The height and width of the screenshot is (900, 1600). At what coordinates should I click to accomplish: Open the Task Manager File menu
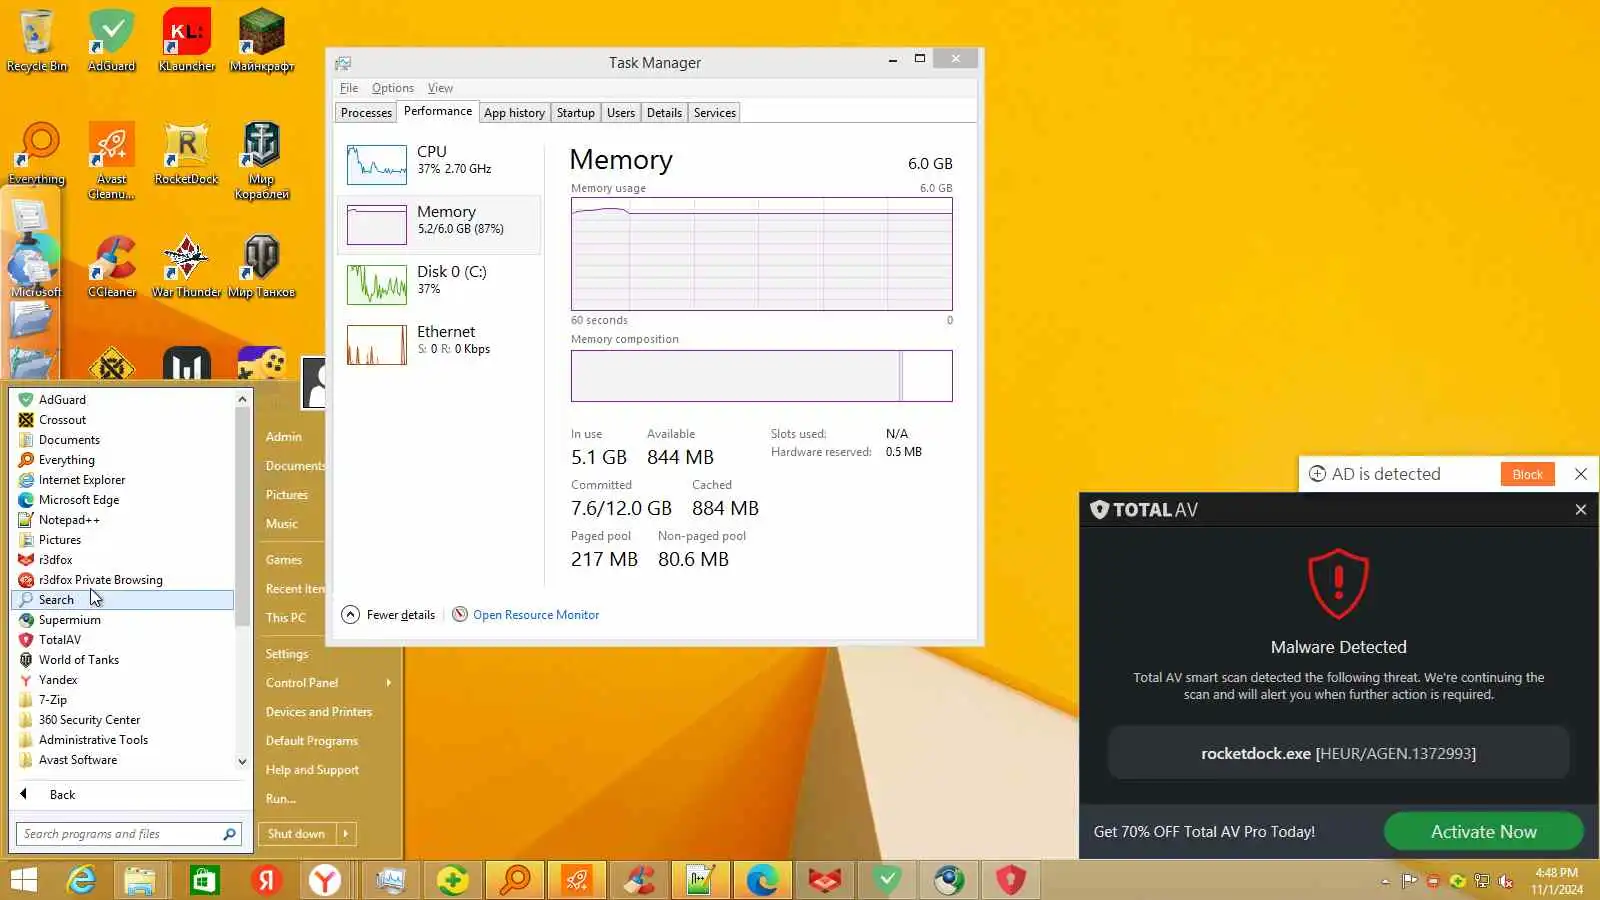pyautogui.click(x=349, y=88)
